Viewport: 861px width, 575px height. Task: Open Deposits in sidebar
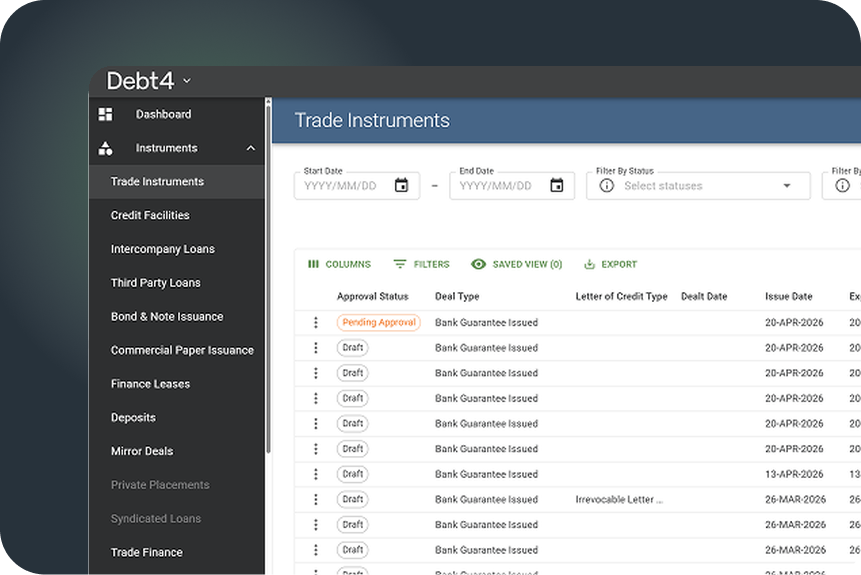(x=177, y=417)
